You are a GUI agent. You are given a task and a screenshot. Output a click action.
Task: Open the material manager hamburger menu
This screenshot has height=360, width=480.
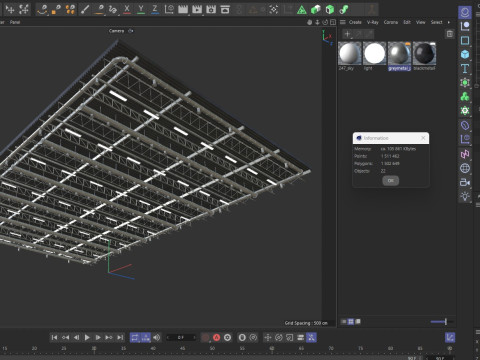tap(343, 22)
